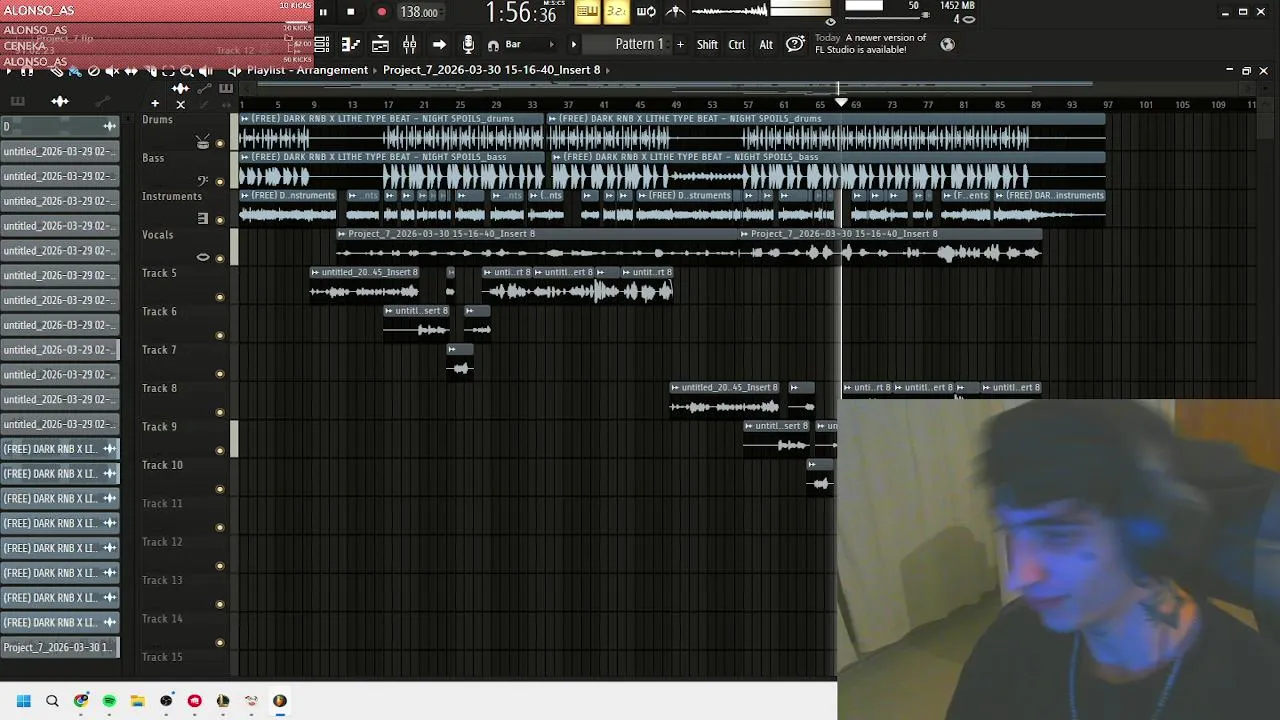Viewport: 1280px width, 720px height.
Task: Click the Drums track drum icon
Action: 203,142
